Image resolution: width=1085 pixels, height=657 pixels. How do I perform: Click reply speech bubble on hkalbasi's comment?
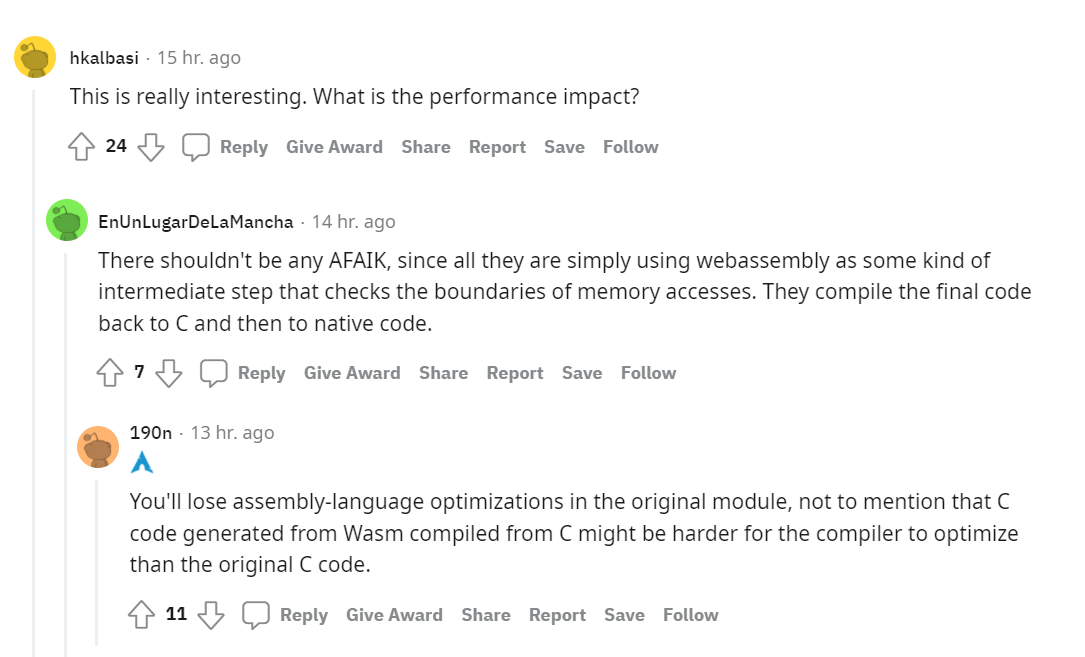(x=196, y=147)
